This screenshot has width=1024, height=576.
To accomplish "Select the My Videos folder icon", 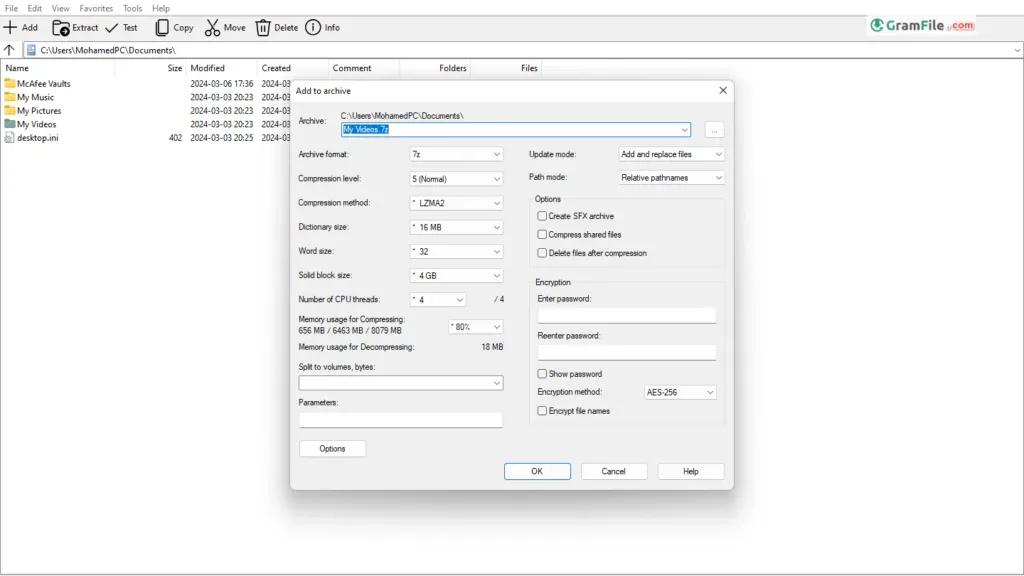I will coord(9,124).
